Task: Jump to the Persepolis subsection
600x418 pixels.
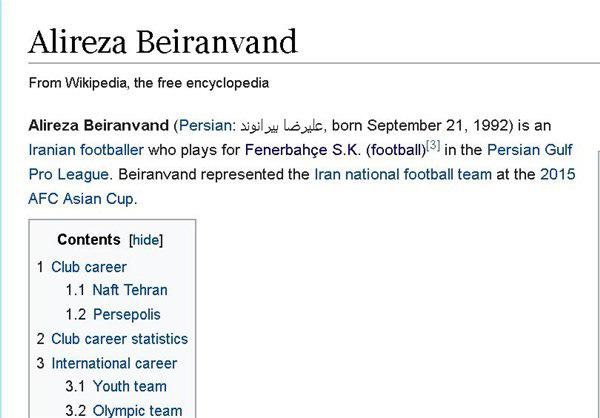Action: coord(126,314)
